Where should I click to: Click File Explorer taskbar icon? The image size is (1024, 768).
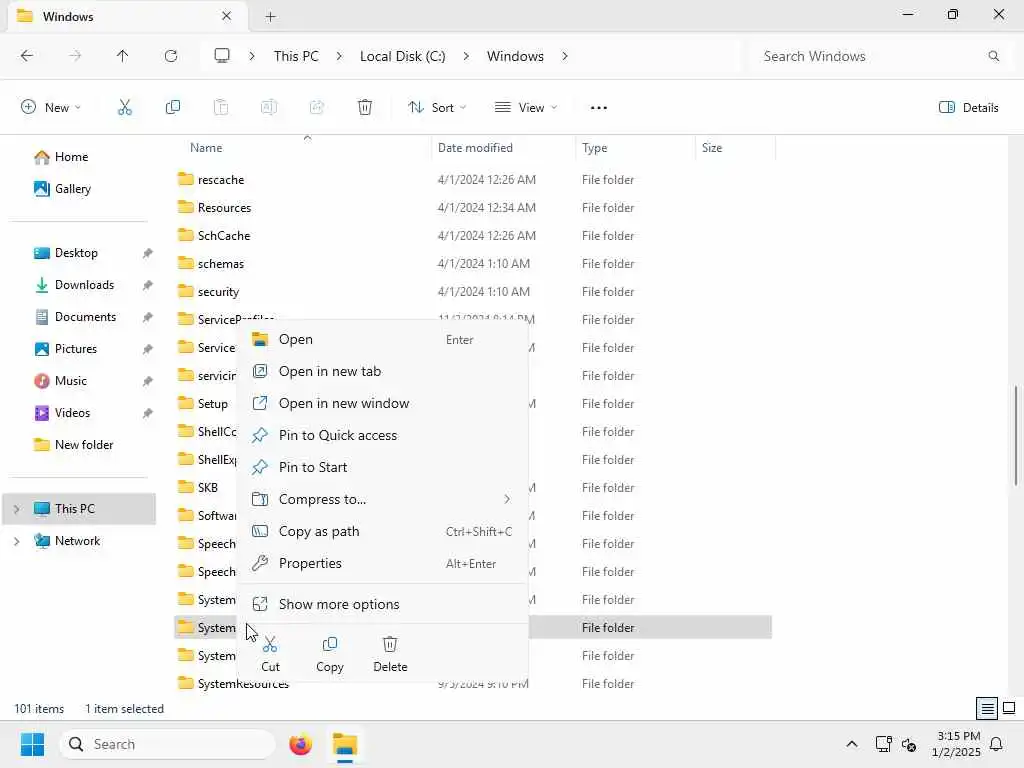tap(345, 744)
